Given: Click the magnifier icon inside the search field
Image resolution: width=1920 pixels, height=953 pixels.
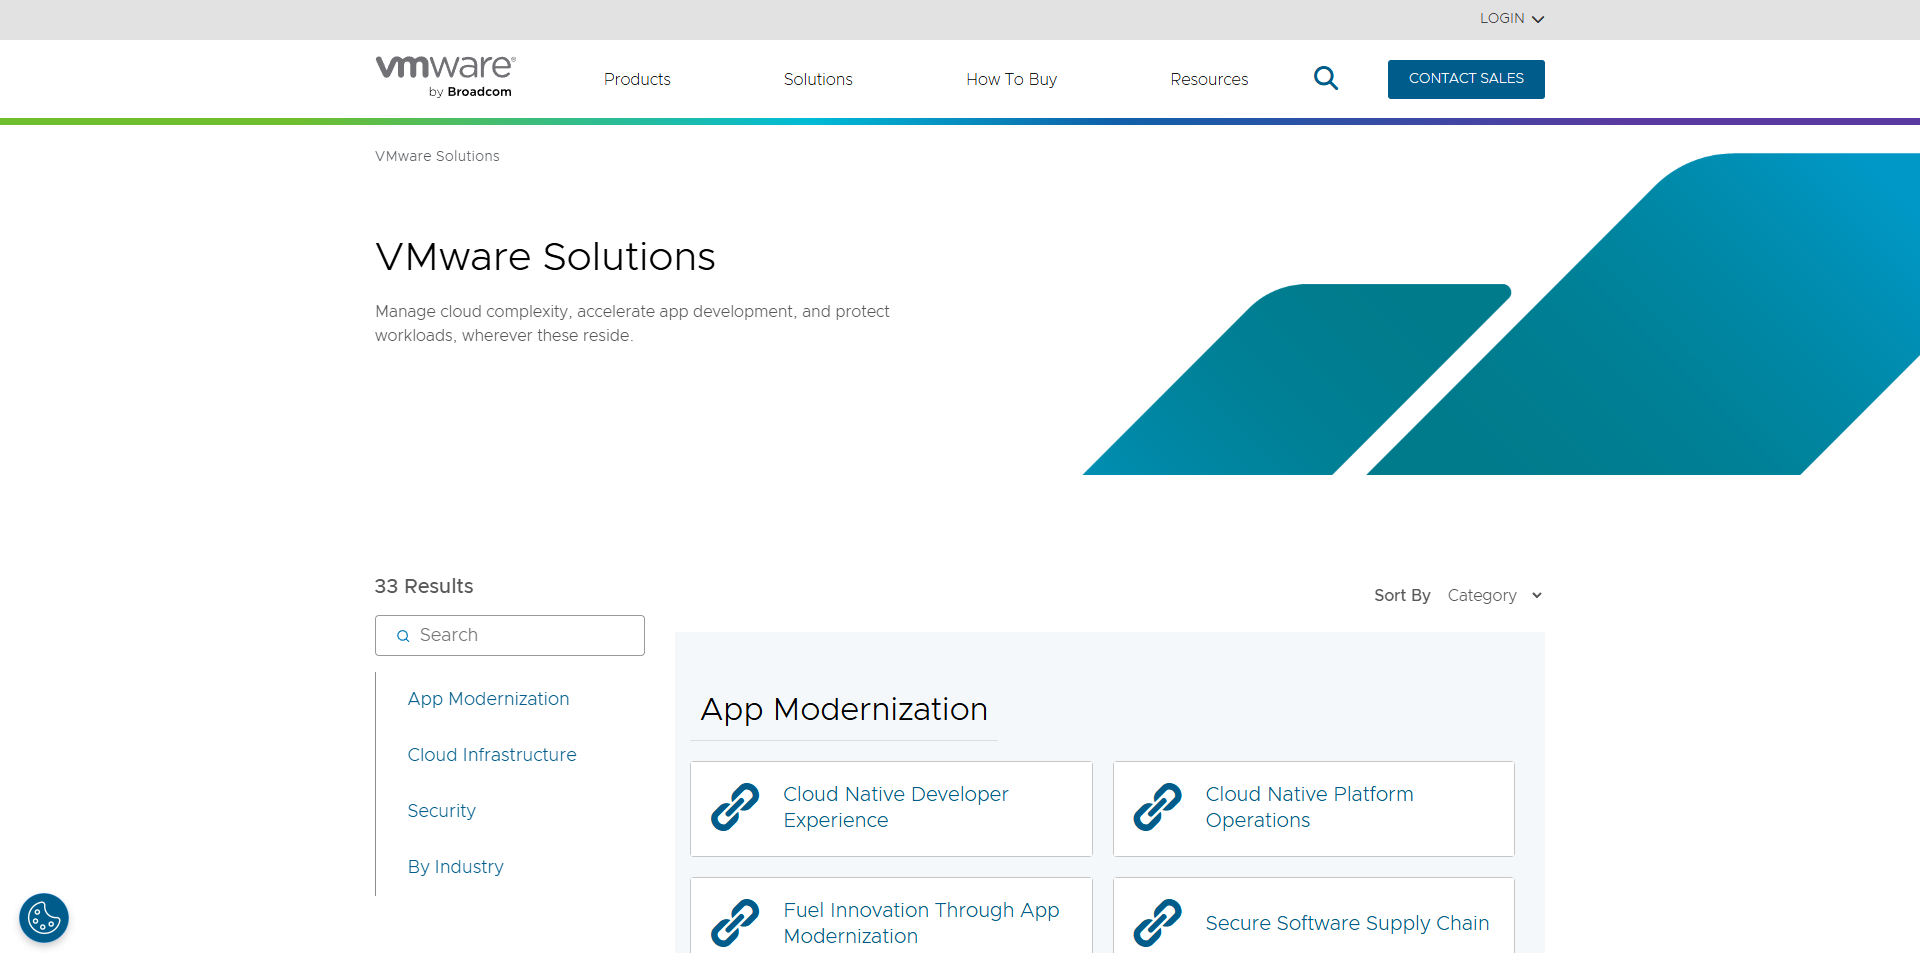Looking at the screenshot, I should coord(403,635).
